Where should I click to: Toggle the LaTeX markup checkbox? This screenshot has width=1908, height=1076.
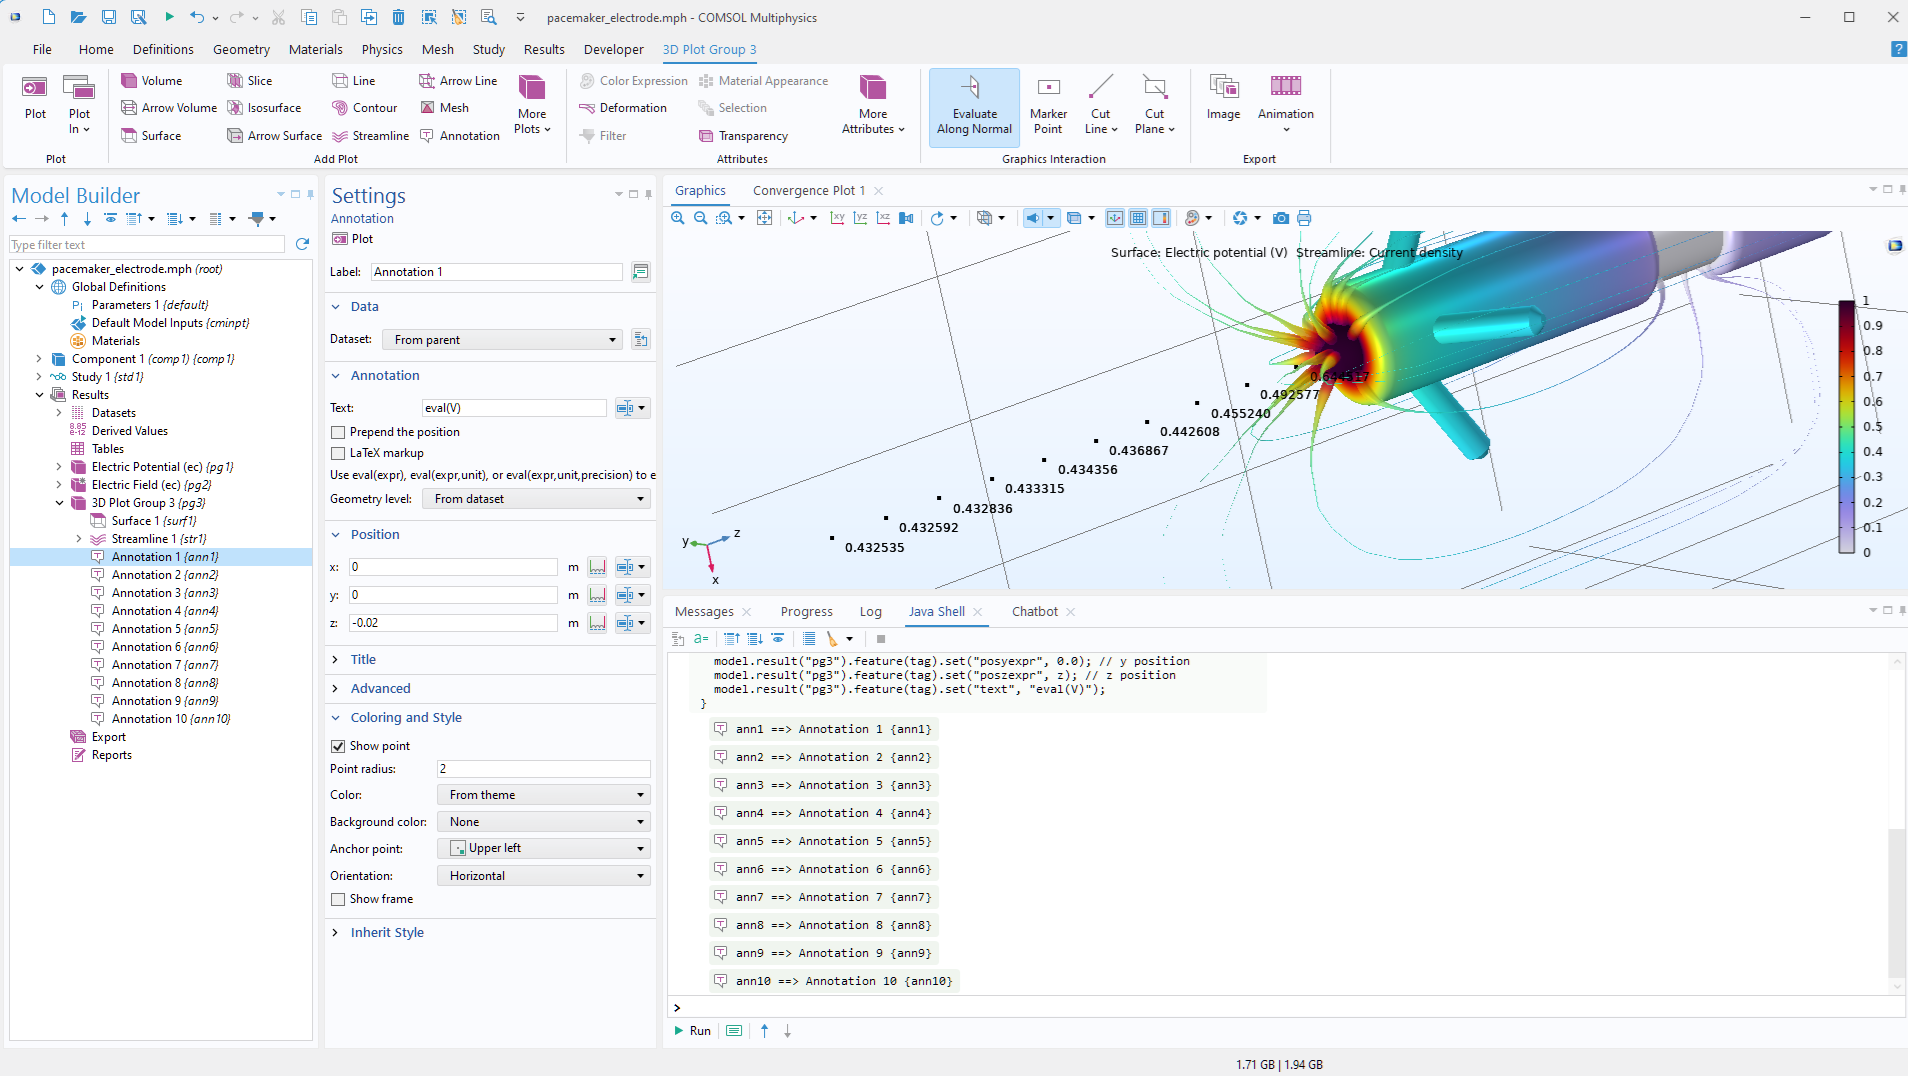[x=339, y=453]
